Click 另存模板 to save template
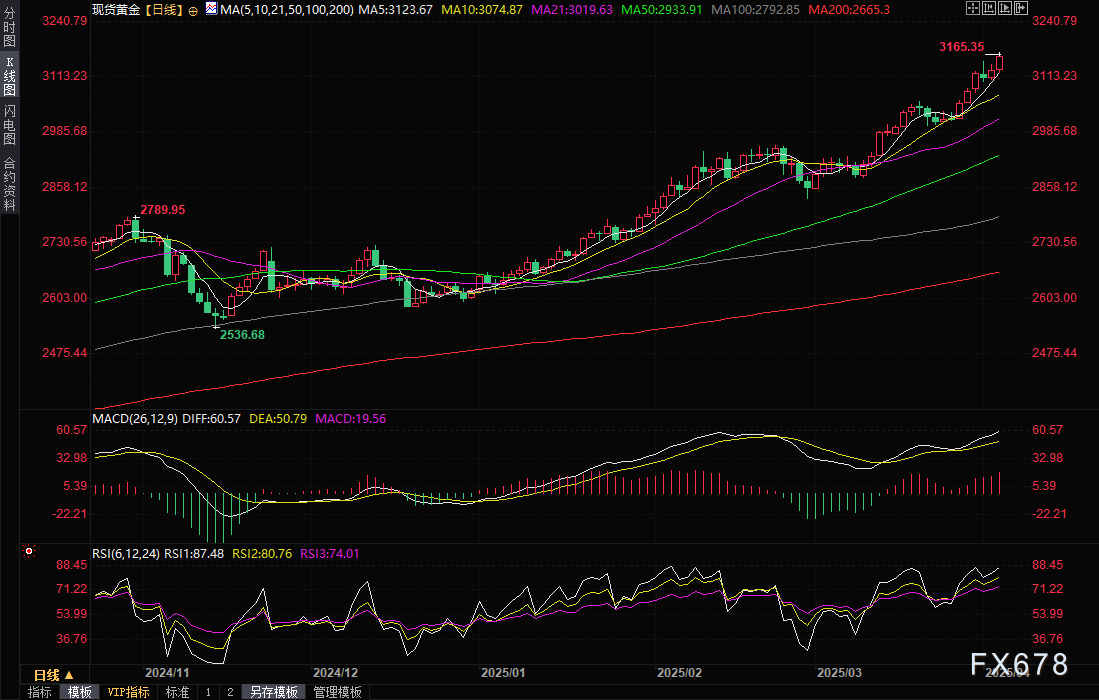Image resolution: width=1099 pixels, height=700 pixels. click(273, 692)
